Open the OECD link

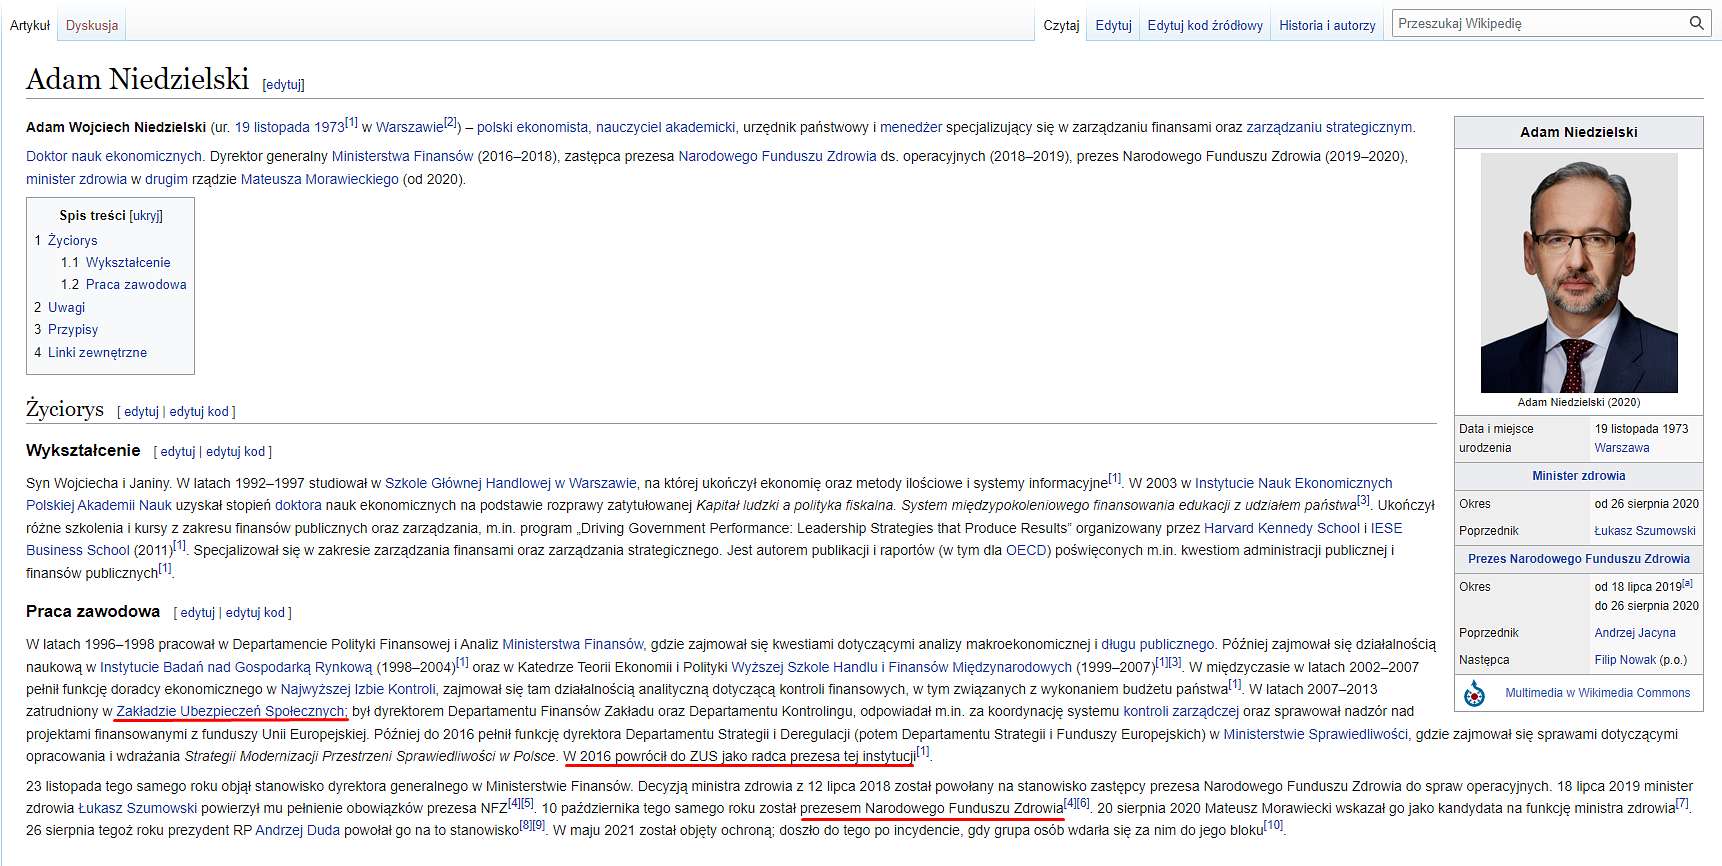1026,550
